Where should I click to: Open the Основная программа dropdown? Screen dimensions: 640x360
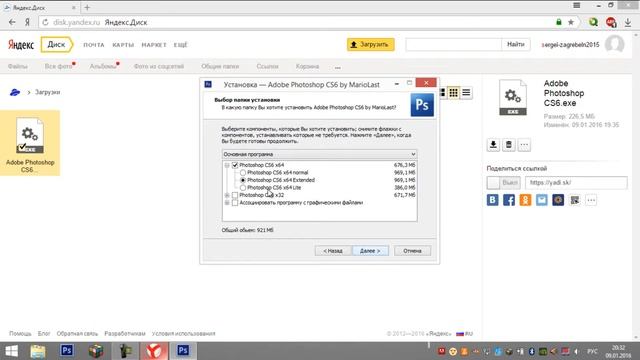319,154
